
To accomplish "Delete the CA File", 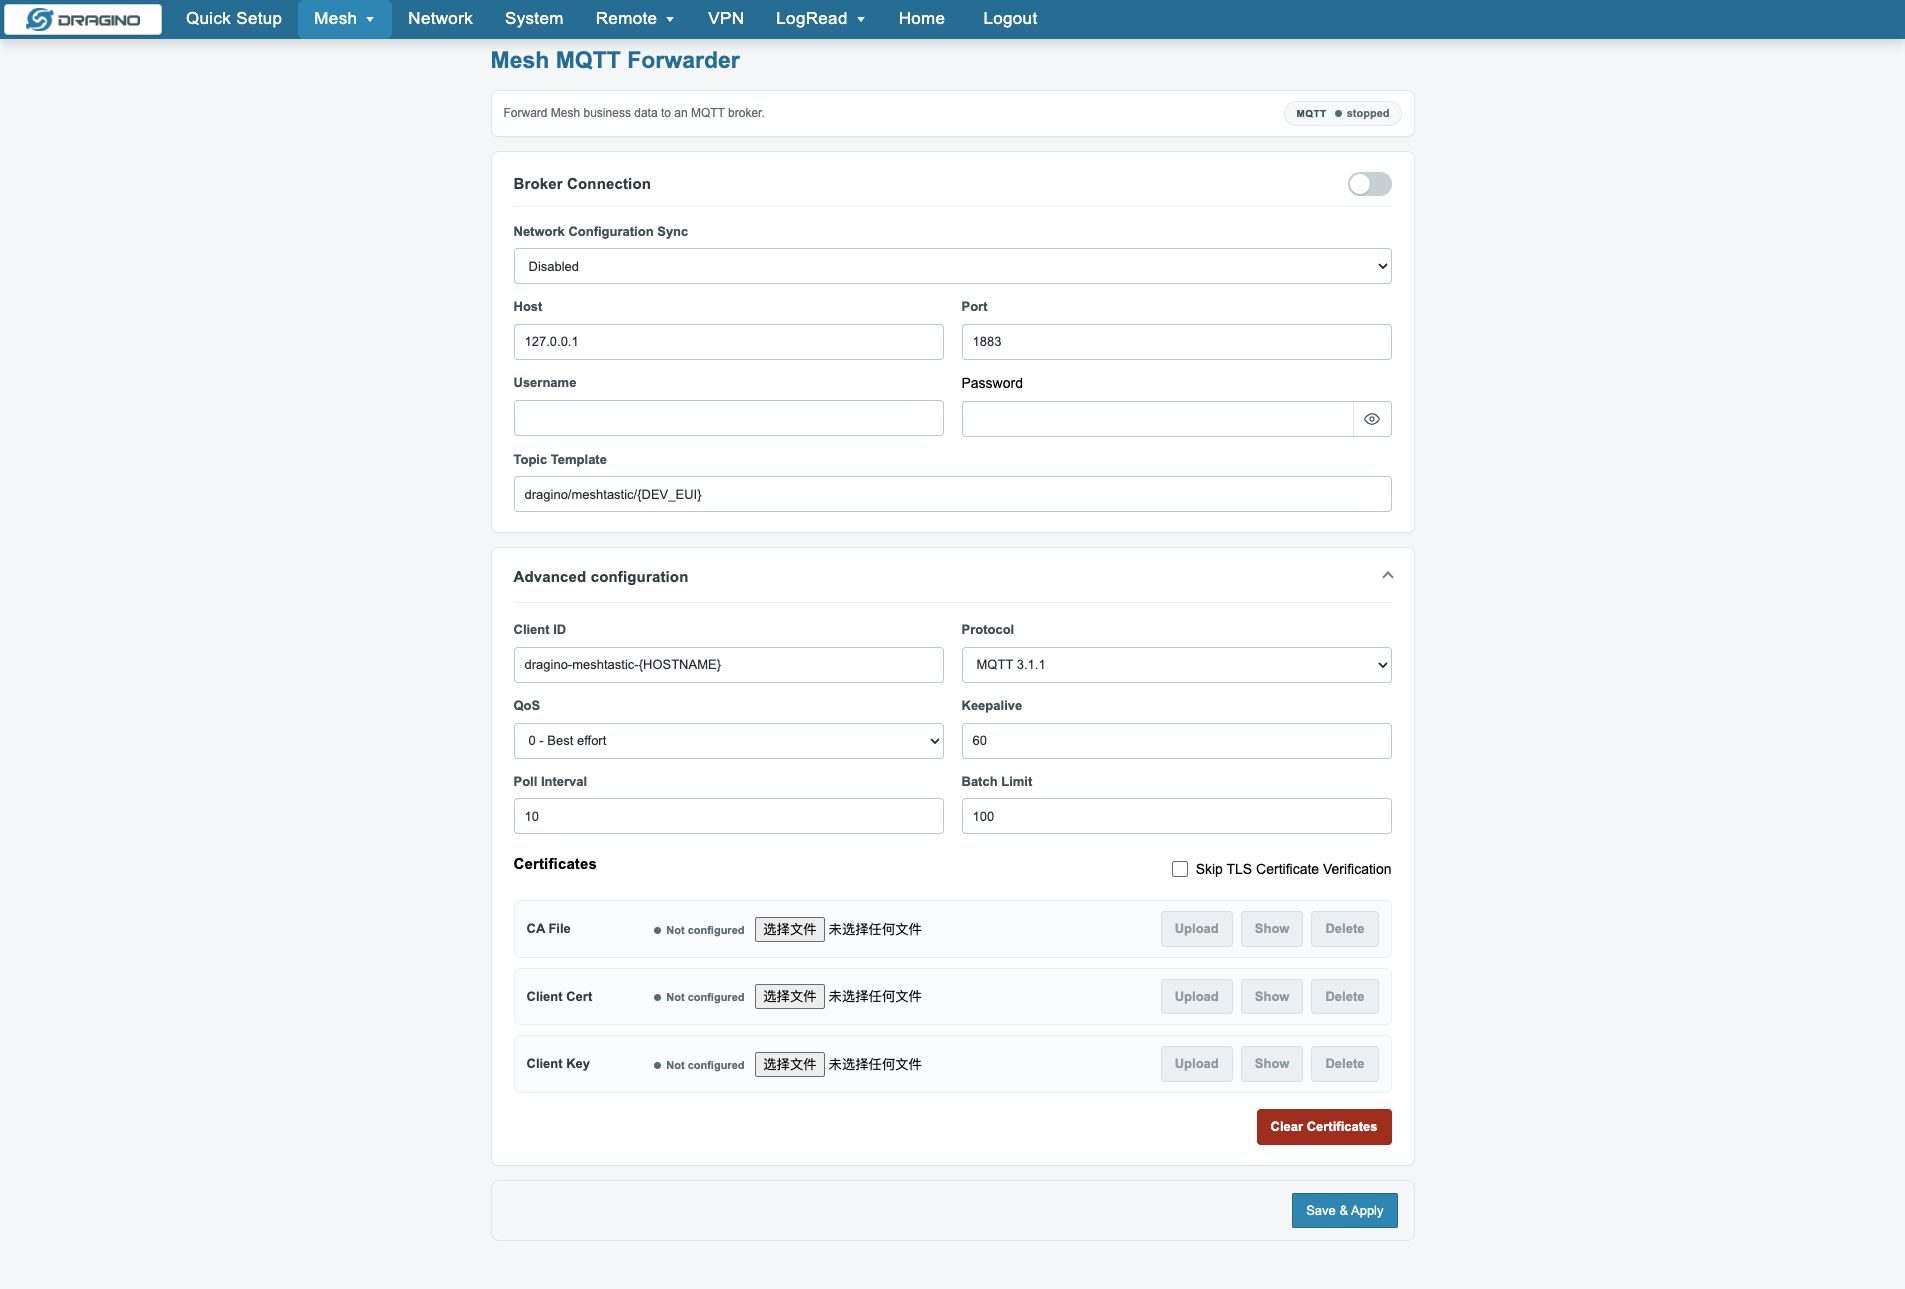I will [x=1344, y=929].
